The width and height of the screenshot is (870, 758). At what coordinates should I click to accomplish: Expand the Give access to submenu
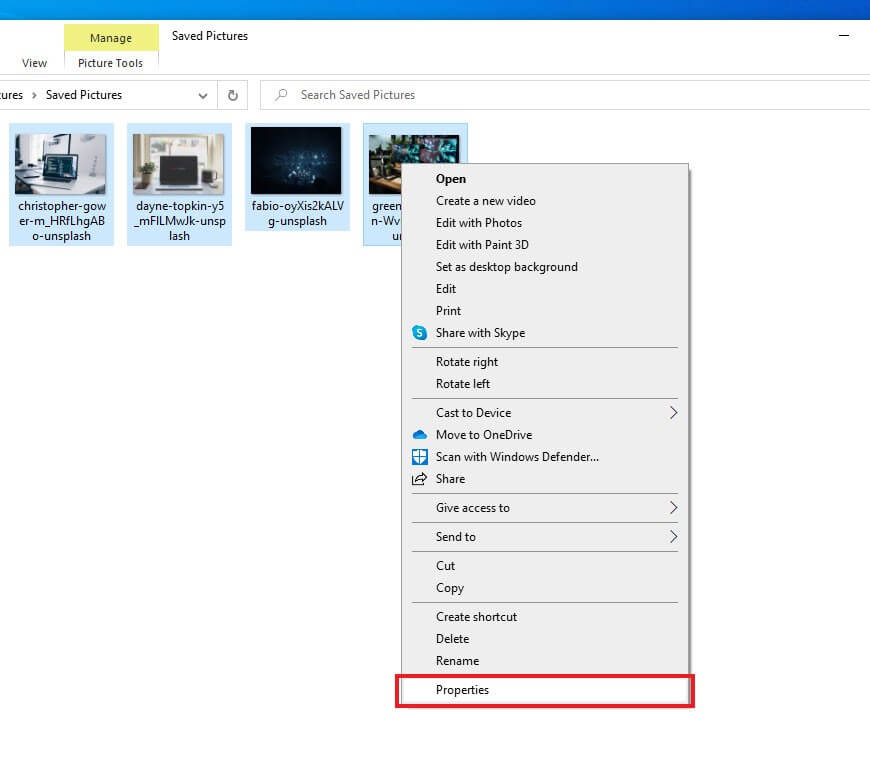point(673,508)
